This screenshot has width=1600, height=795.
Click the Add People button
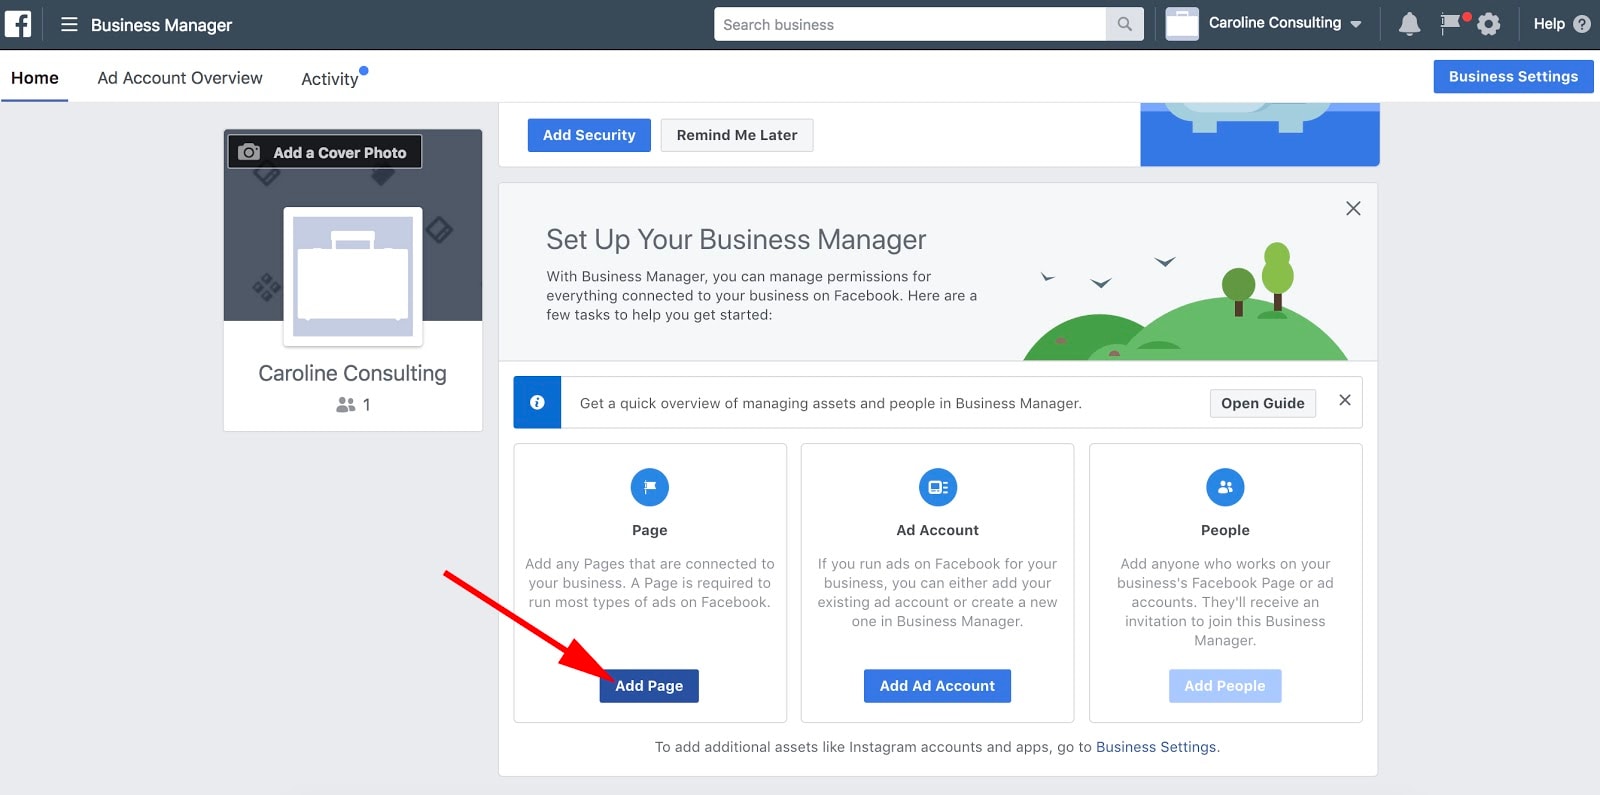(1225, 686)
